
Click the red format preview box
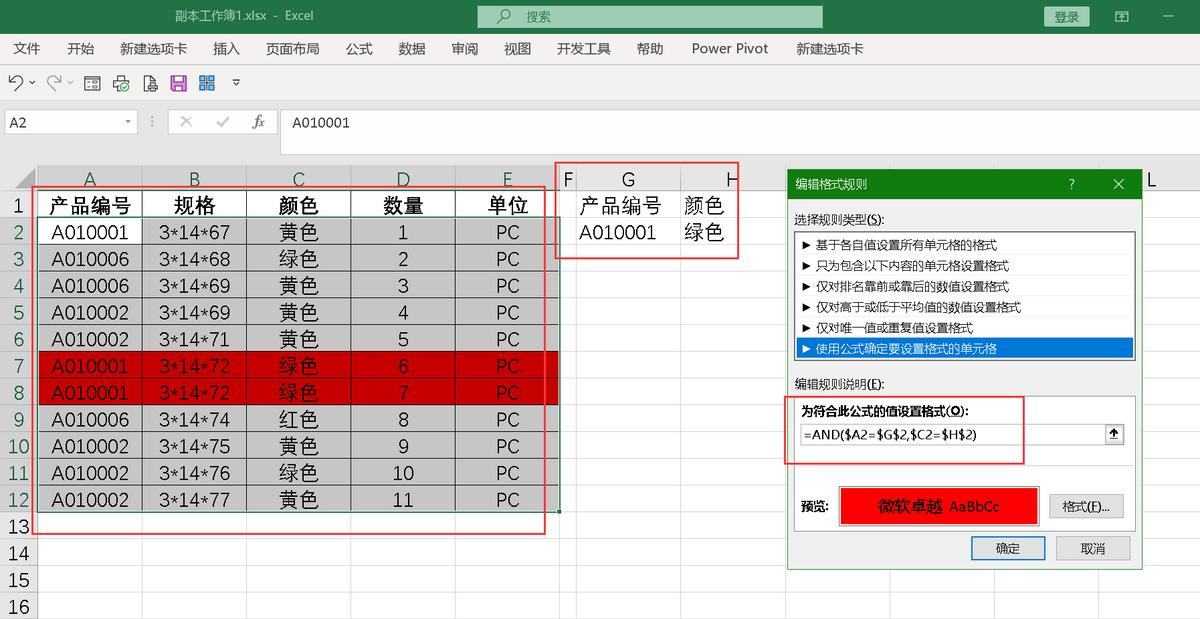point(939,506)
